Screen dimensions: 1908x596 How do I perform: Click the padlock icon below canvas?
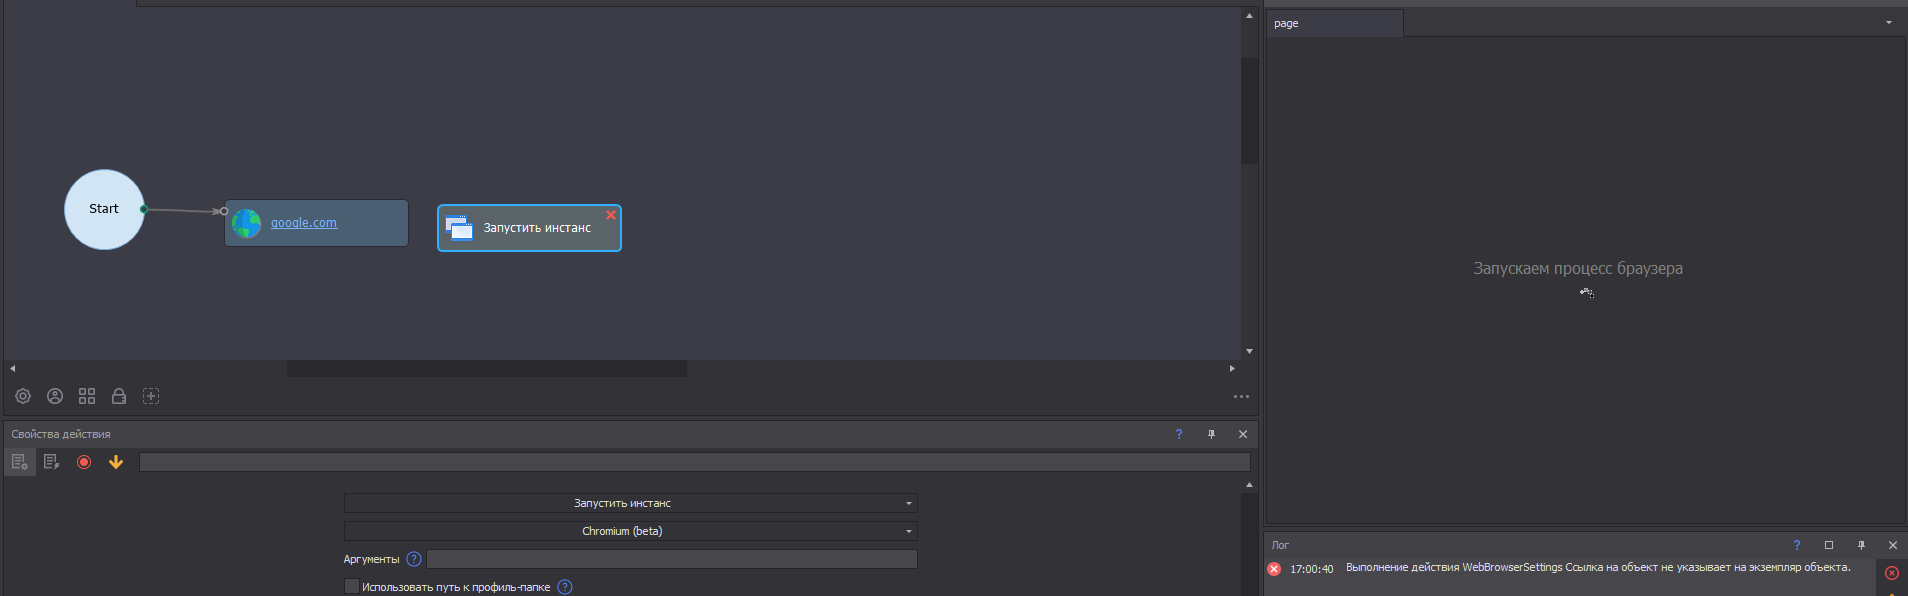pos(119,396)
